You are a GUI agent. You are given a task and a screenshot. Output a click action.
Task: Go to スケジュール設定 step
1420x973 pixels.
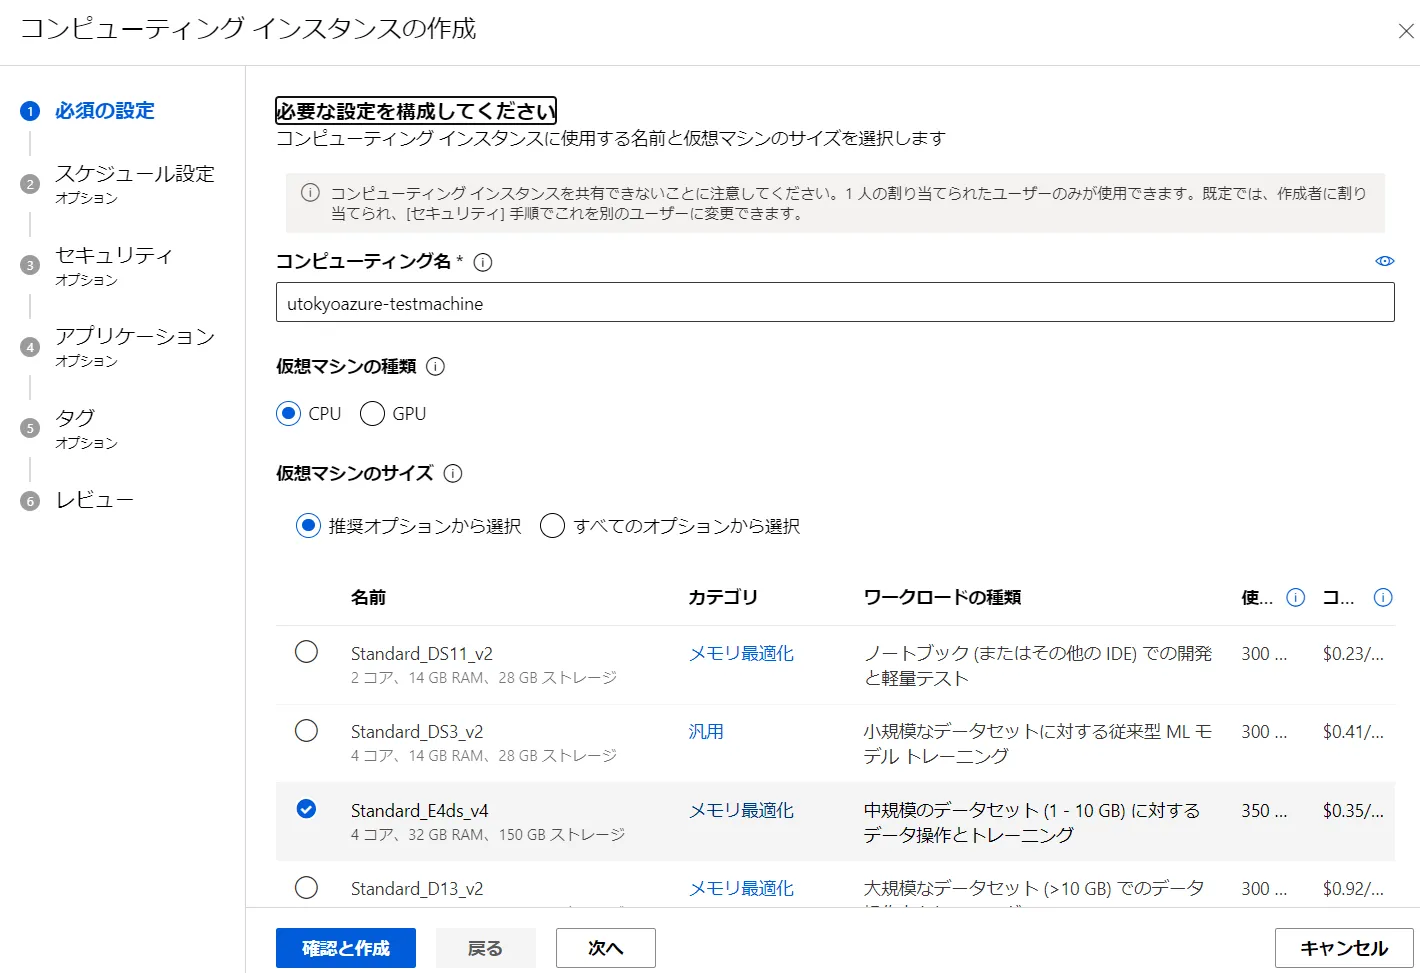click(134, 174)
